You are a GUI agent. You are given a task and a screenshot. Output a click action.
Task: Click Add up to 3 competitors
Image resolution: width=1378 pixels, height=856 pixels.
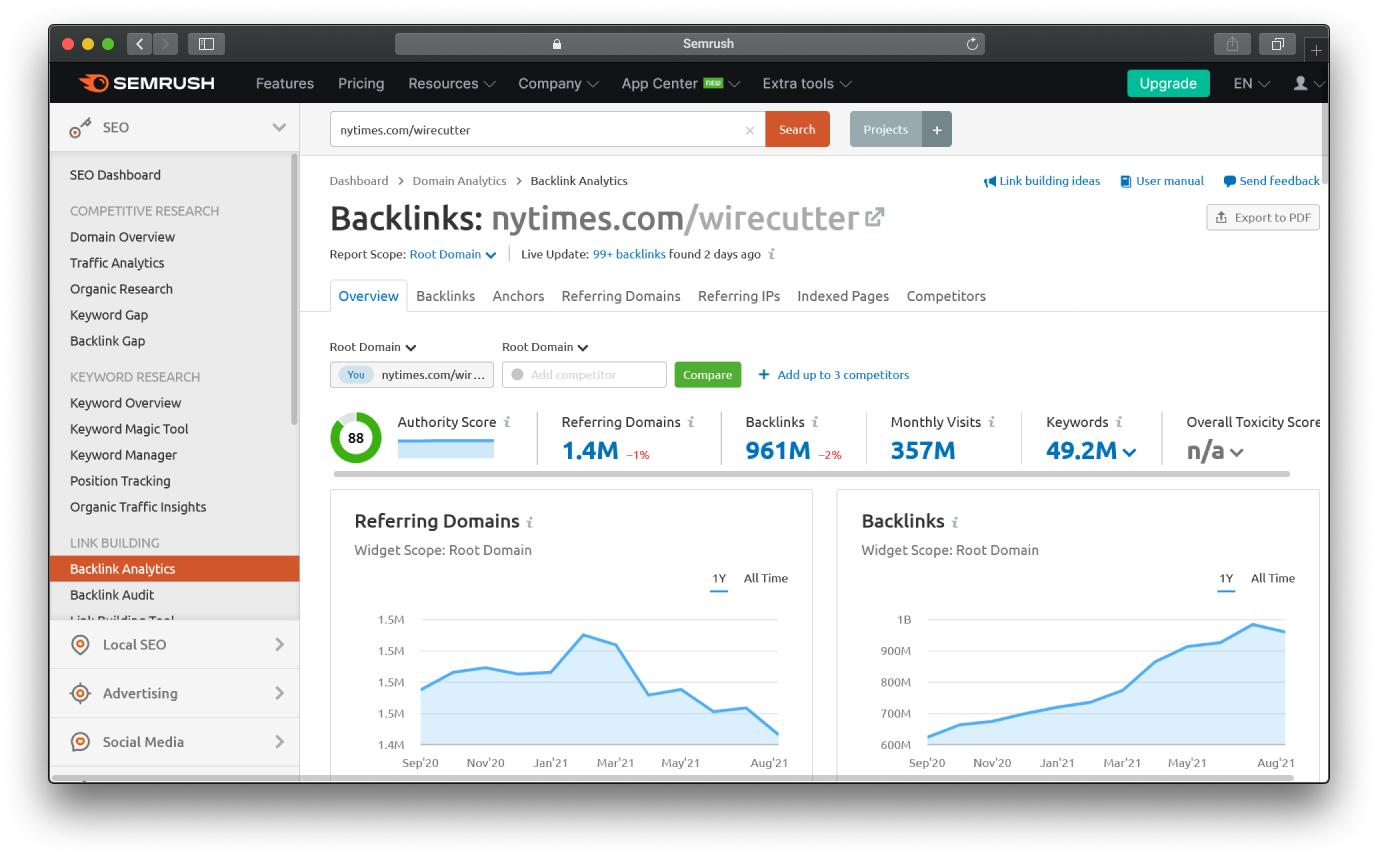834,375
